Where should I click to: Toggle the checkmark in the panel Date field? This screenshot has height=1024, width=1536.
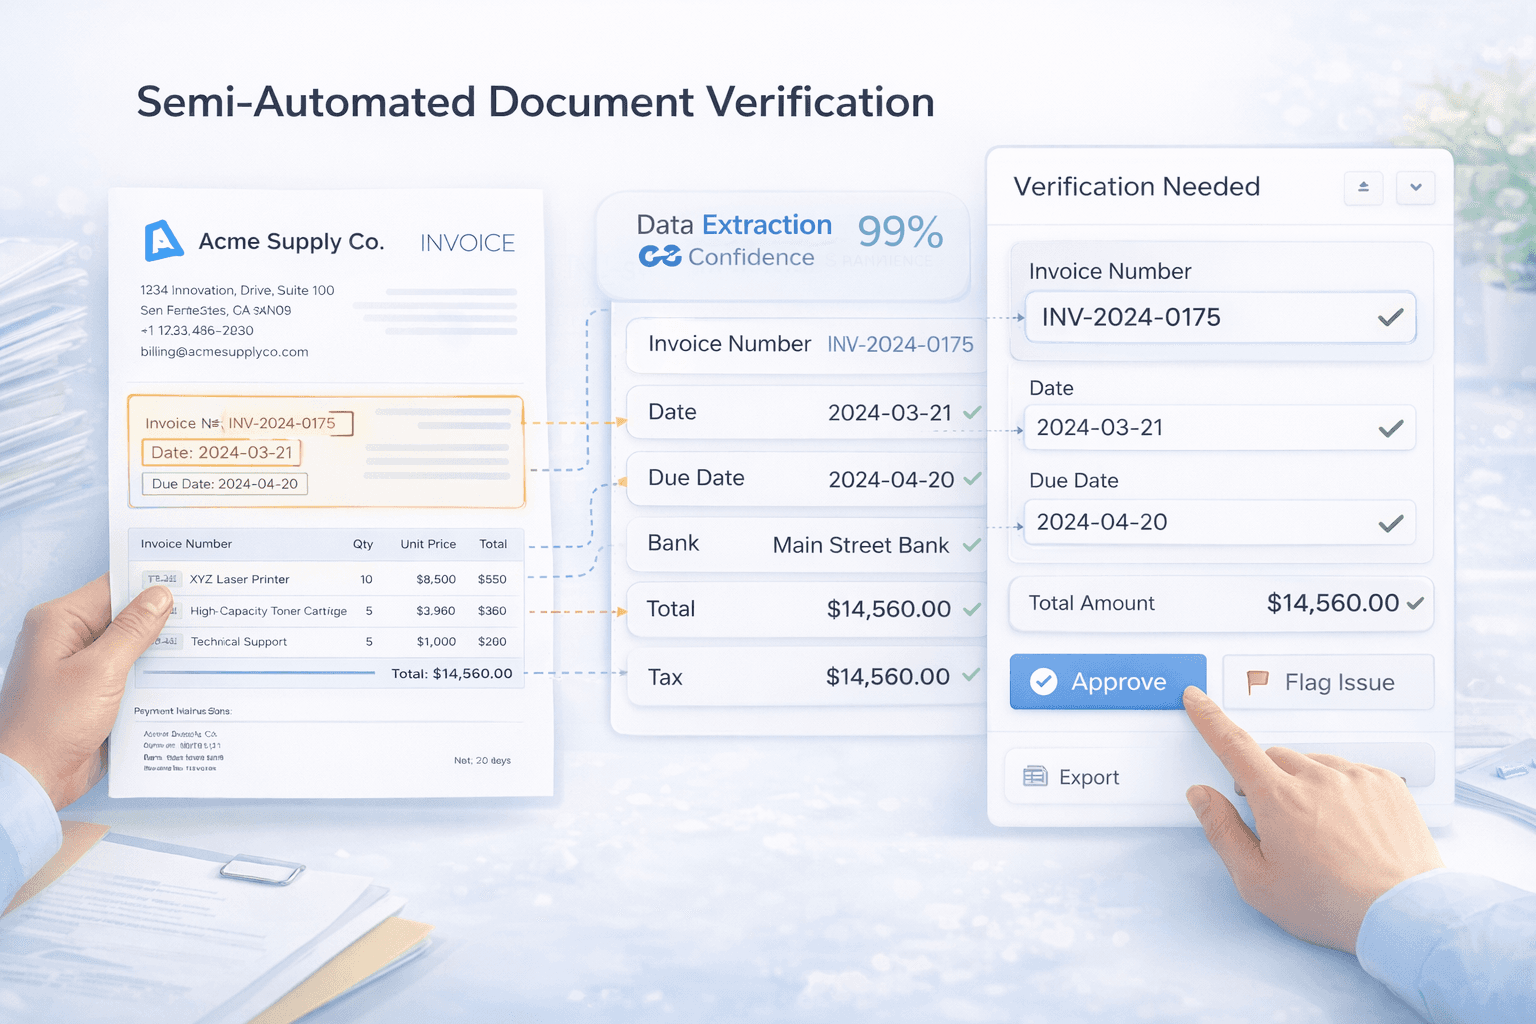[x=1390, y=429]
